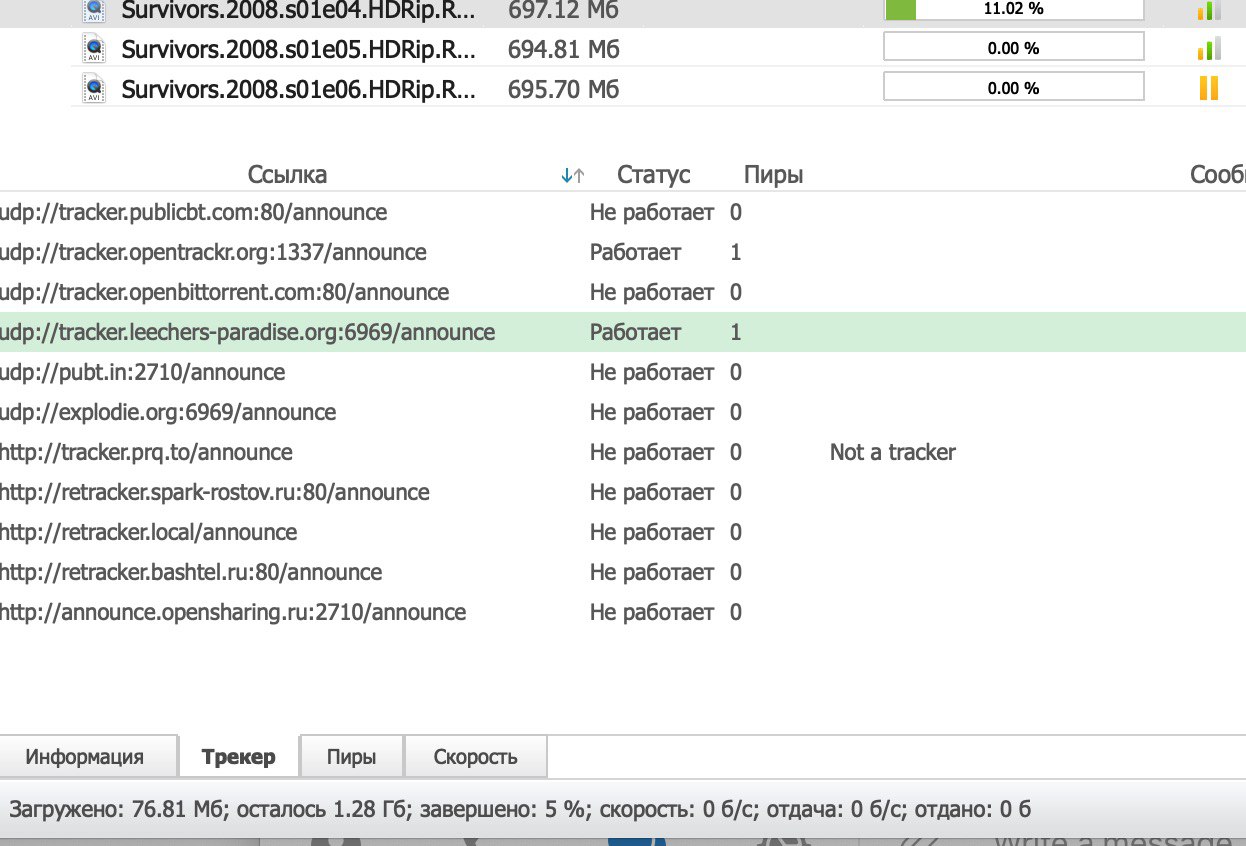Viewport: 1246px width, 846px height.
Task: Sort trackers by Статус column header
Action: click(x=654, y=175)
